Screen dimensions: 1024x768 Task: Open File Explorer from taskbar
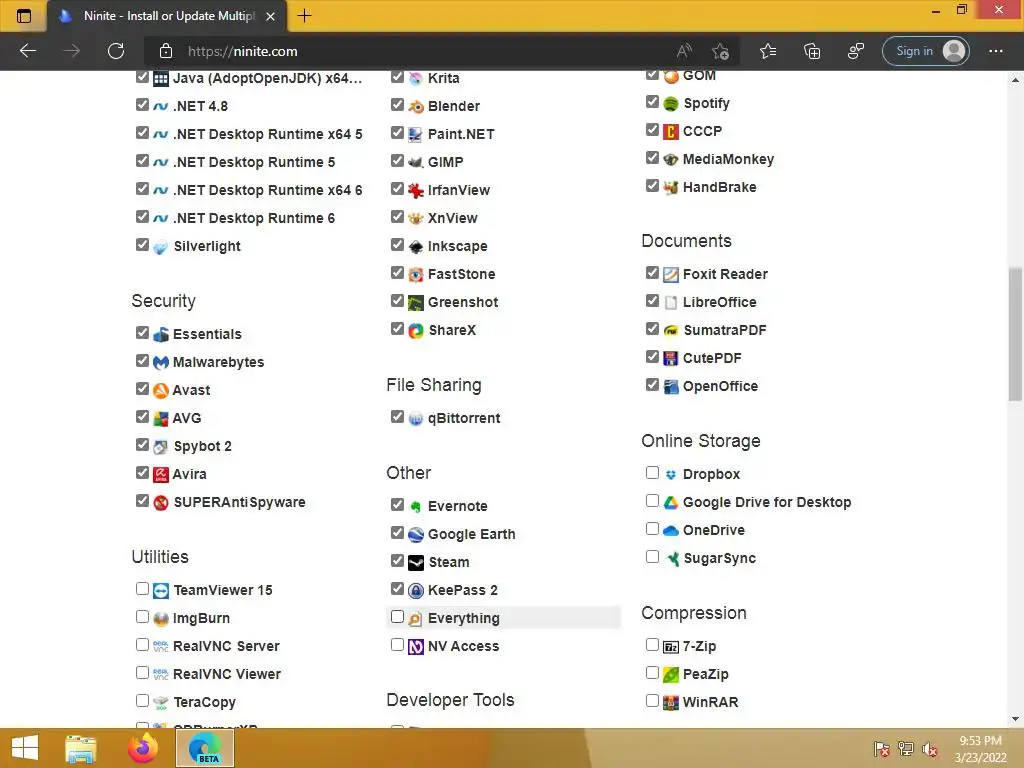click(81, 748)
